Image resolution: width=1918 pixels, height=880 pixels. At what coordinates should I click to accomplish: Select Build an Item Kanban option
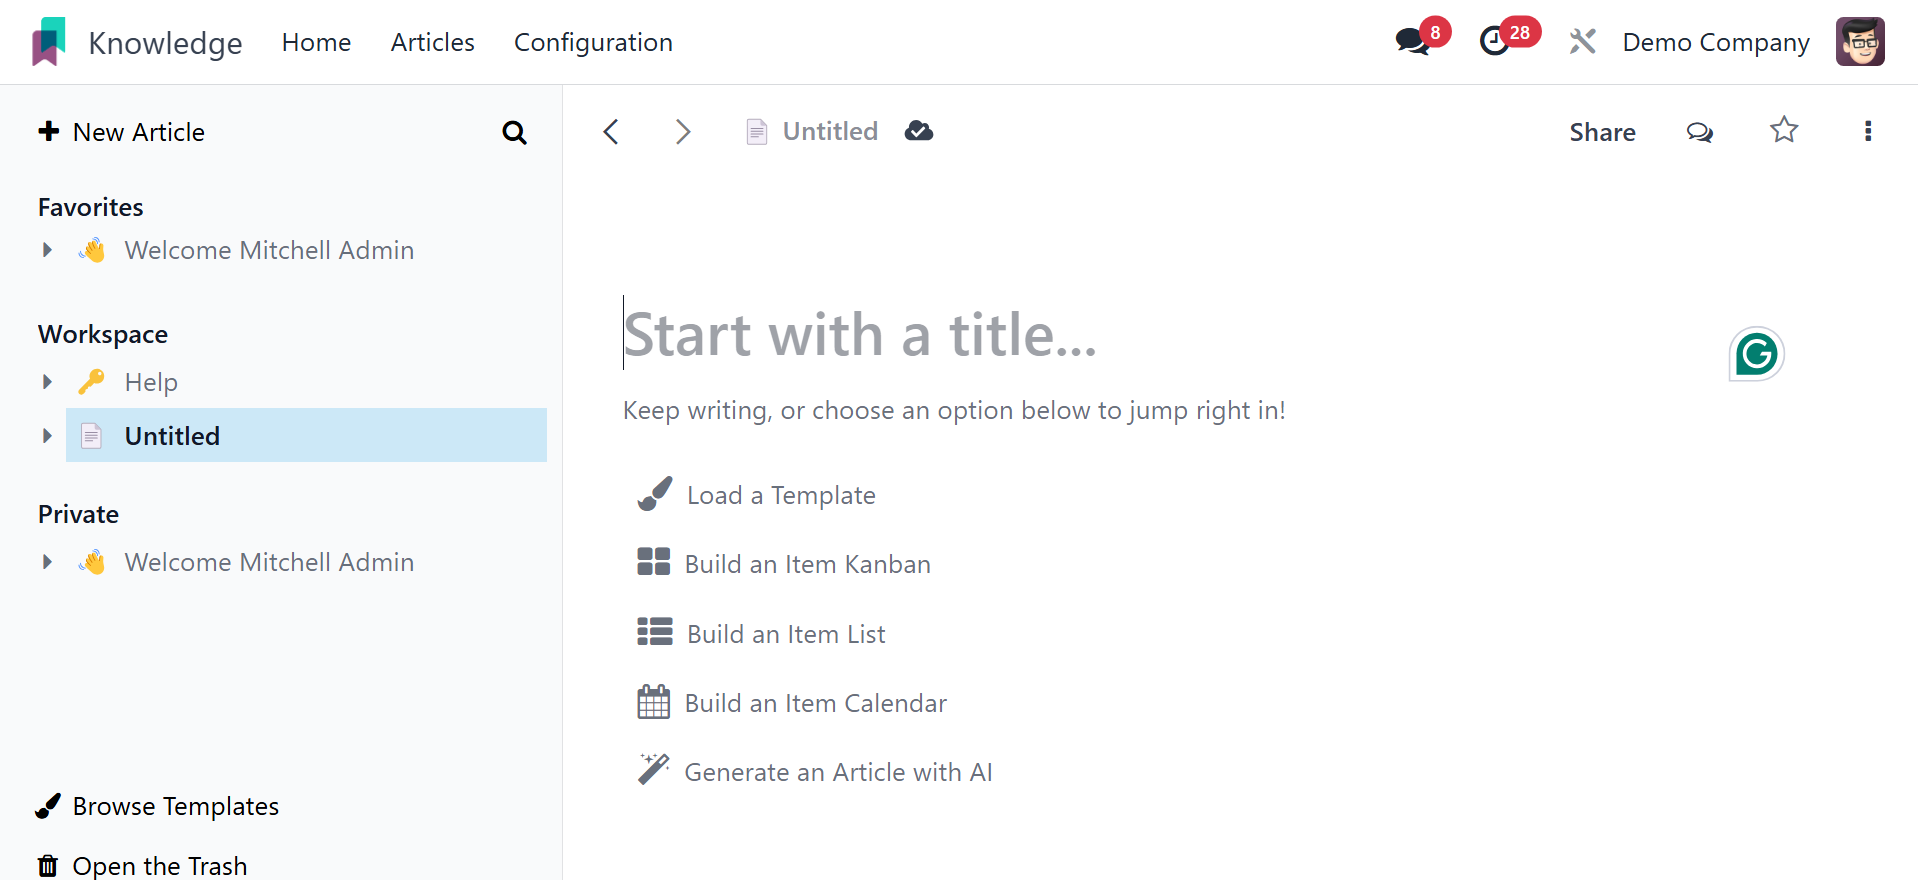(806, 564)
